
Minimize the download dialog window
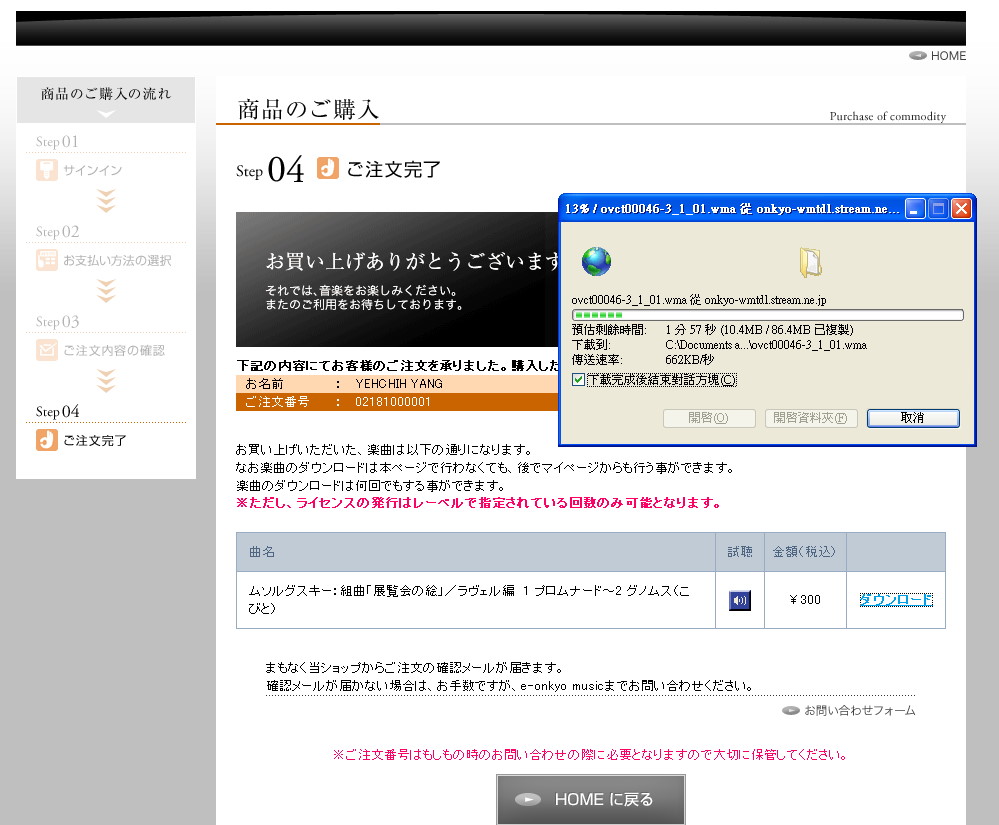tap(915, 208)
